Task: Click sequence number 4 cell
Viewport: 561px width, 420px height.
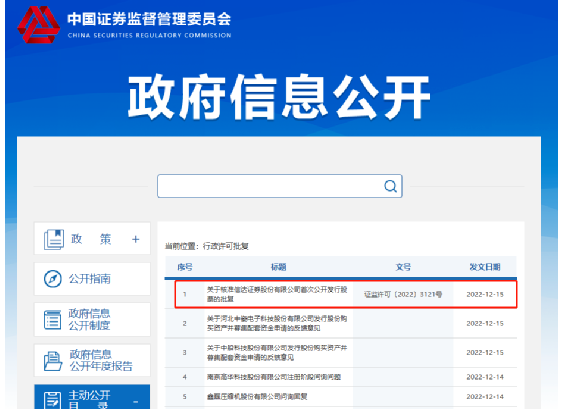Action: [185, 377]
